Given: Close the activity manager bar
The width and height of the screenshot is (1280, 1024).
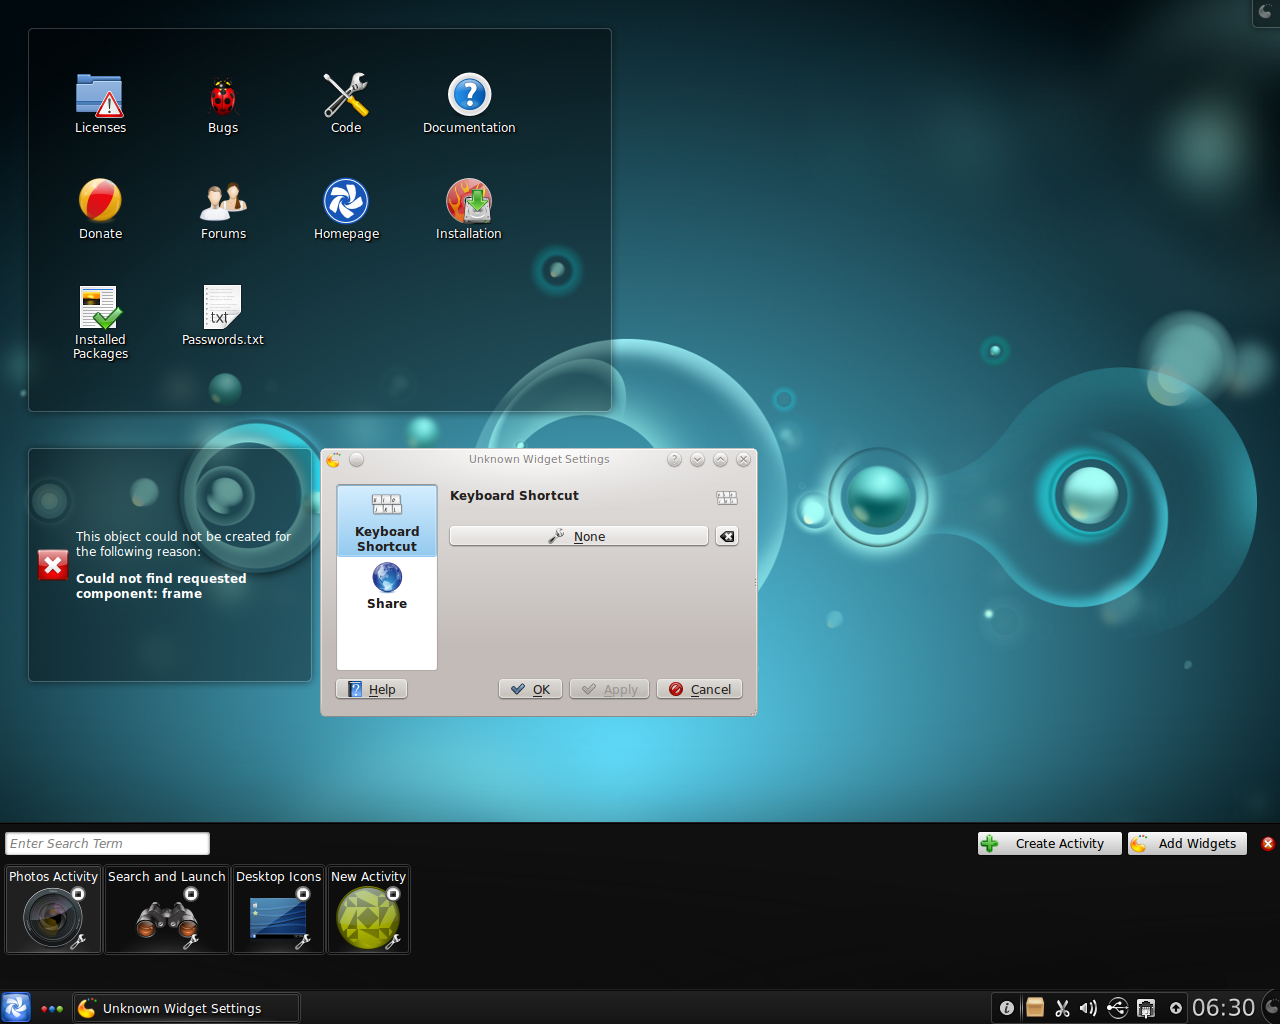Looking at the screenshot, I should click(x=1268, y=843).
